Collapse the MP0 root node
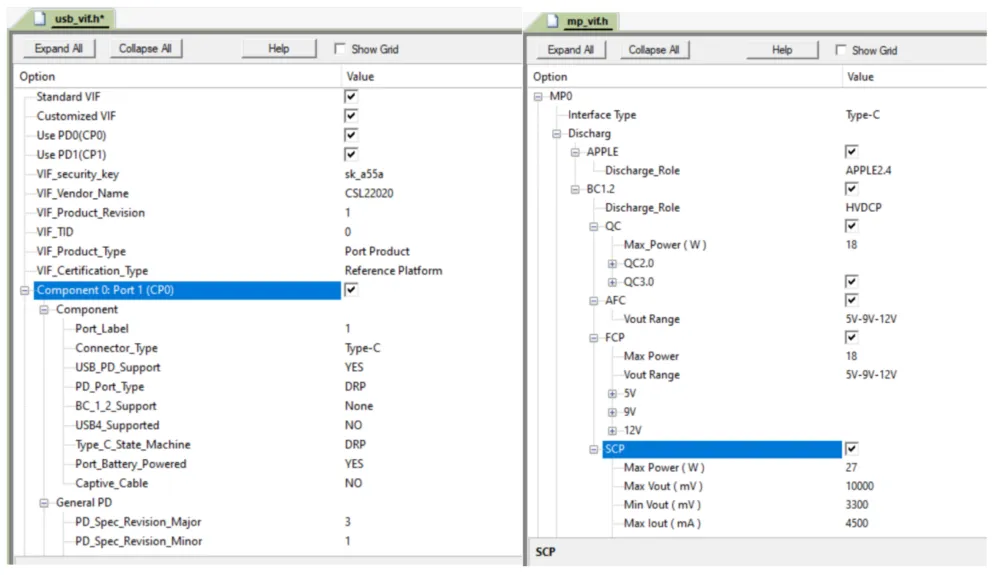Viewport: 996px width, 575px height. point(538,97)
